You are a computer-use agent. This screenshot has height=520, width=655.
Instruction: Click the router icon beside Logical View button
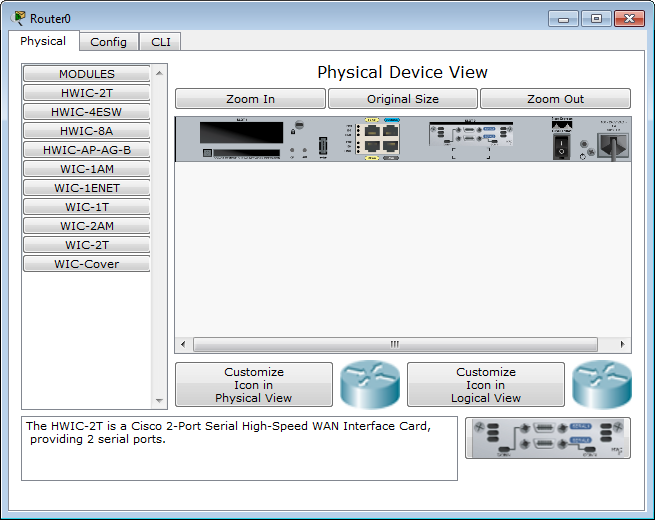coord(602,384)
